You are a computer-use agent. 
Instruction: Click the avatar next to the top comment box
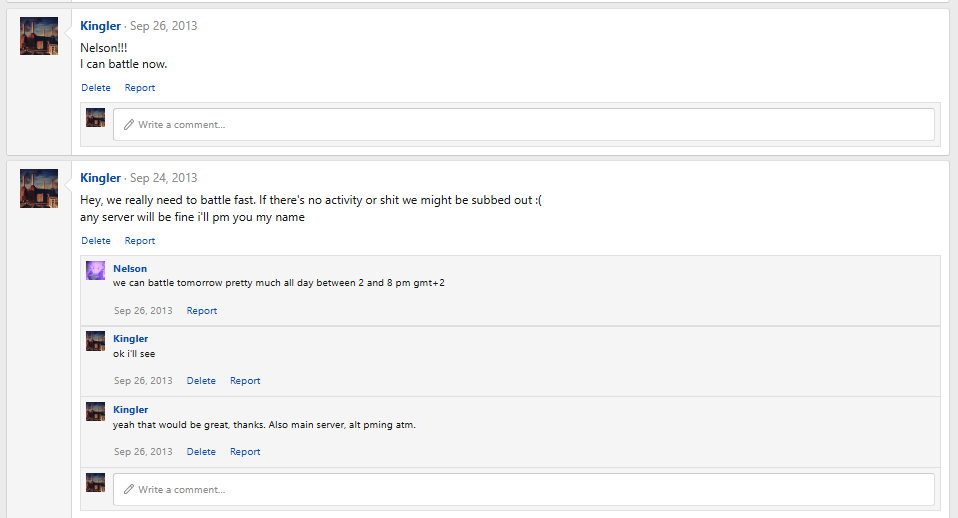(x=95, y=117)
